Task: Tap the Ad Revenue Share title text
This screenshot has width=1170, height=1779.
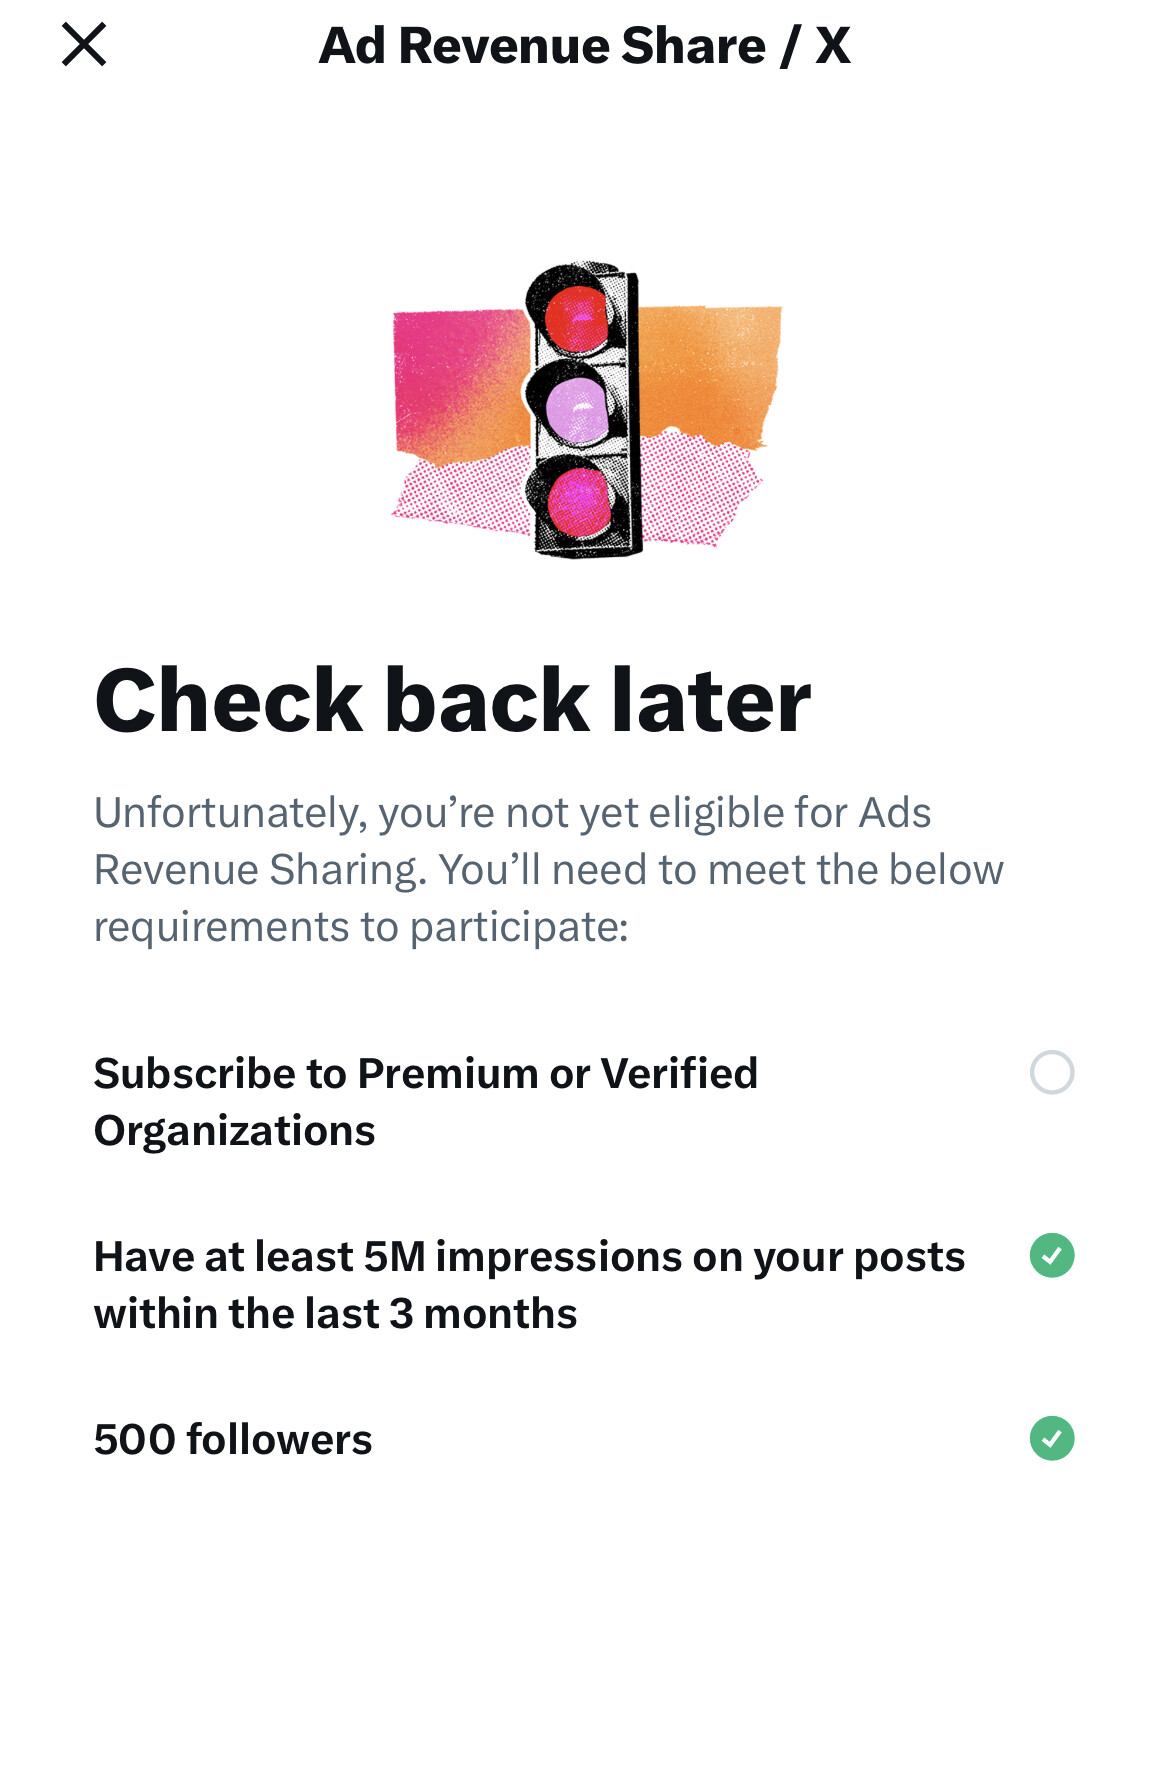Action: (x=542, y=46)
